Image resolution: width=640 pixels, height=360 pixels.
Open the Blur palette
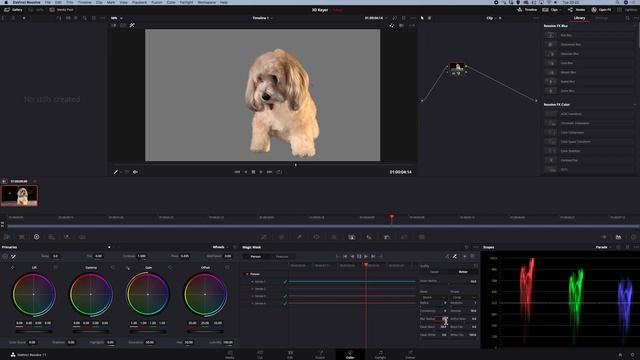point(369,237)
